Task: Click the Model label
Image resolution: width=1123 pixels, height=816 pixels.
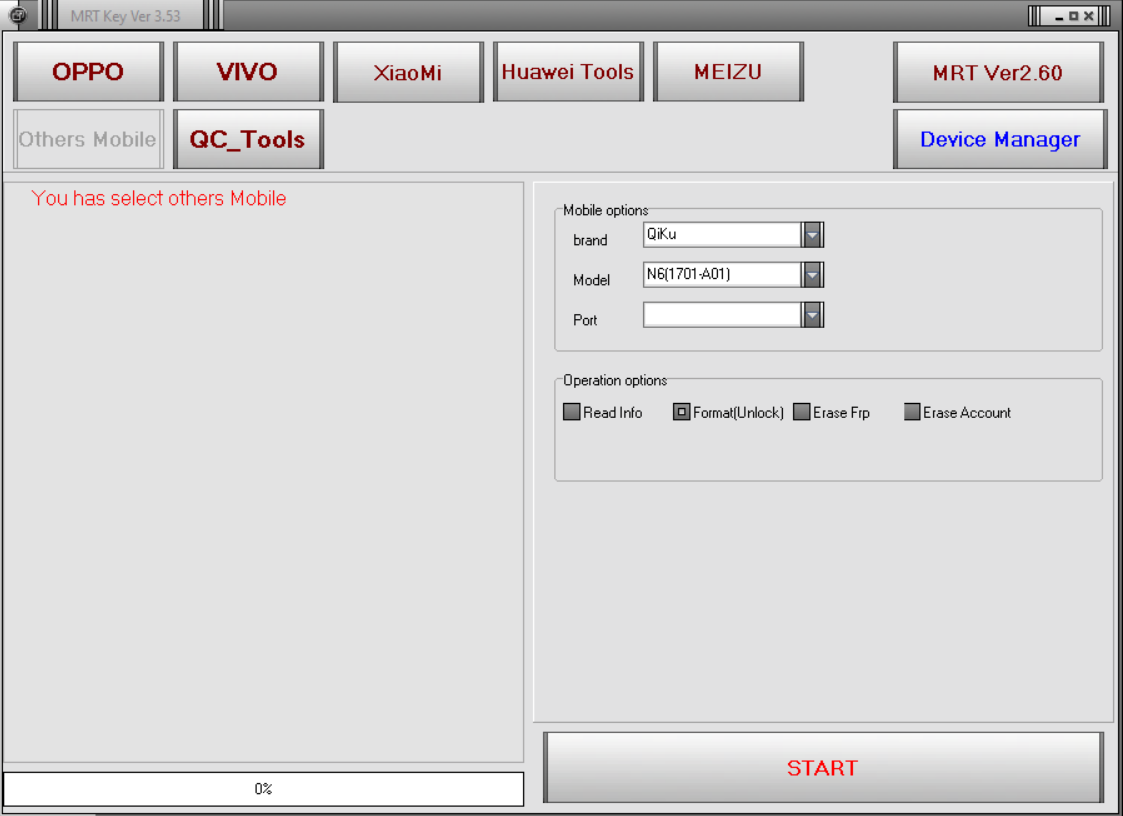Action: coord(592,280)
